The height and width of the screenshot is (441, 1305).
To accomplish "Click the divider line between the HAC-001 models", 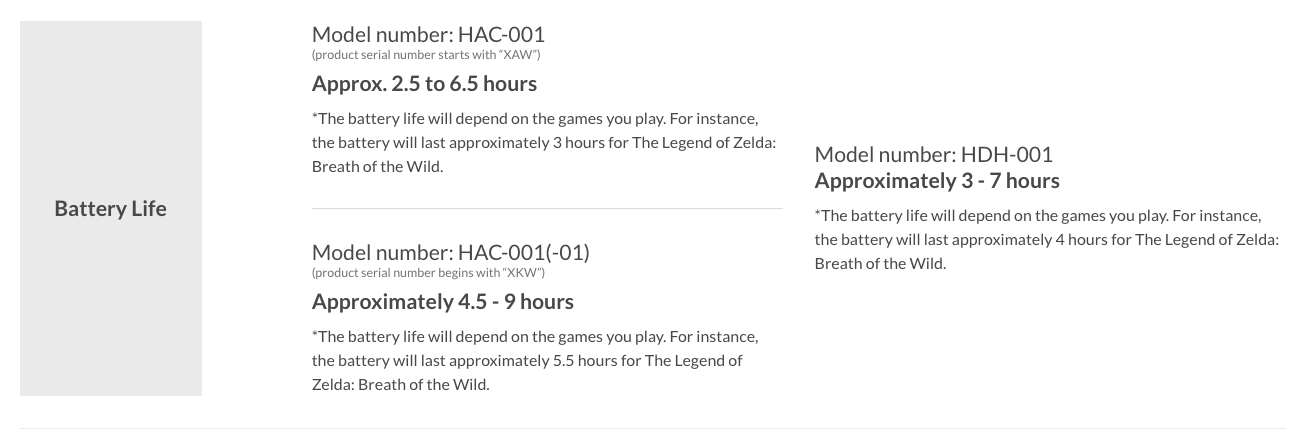I will (547, 208).
